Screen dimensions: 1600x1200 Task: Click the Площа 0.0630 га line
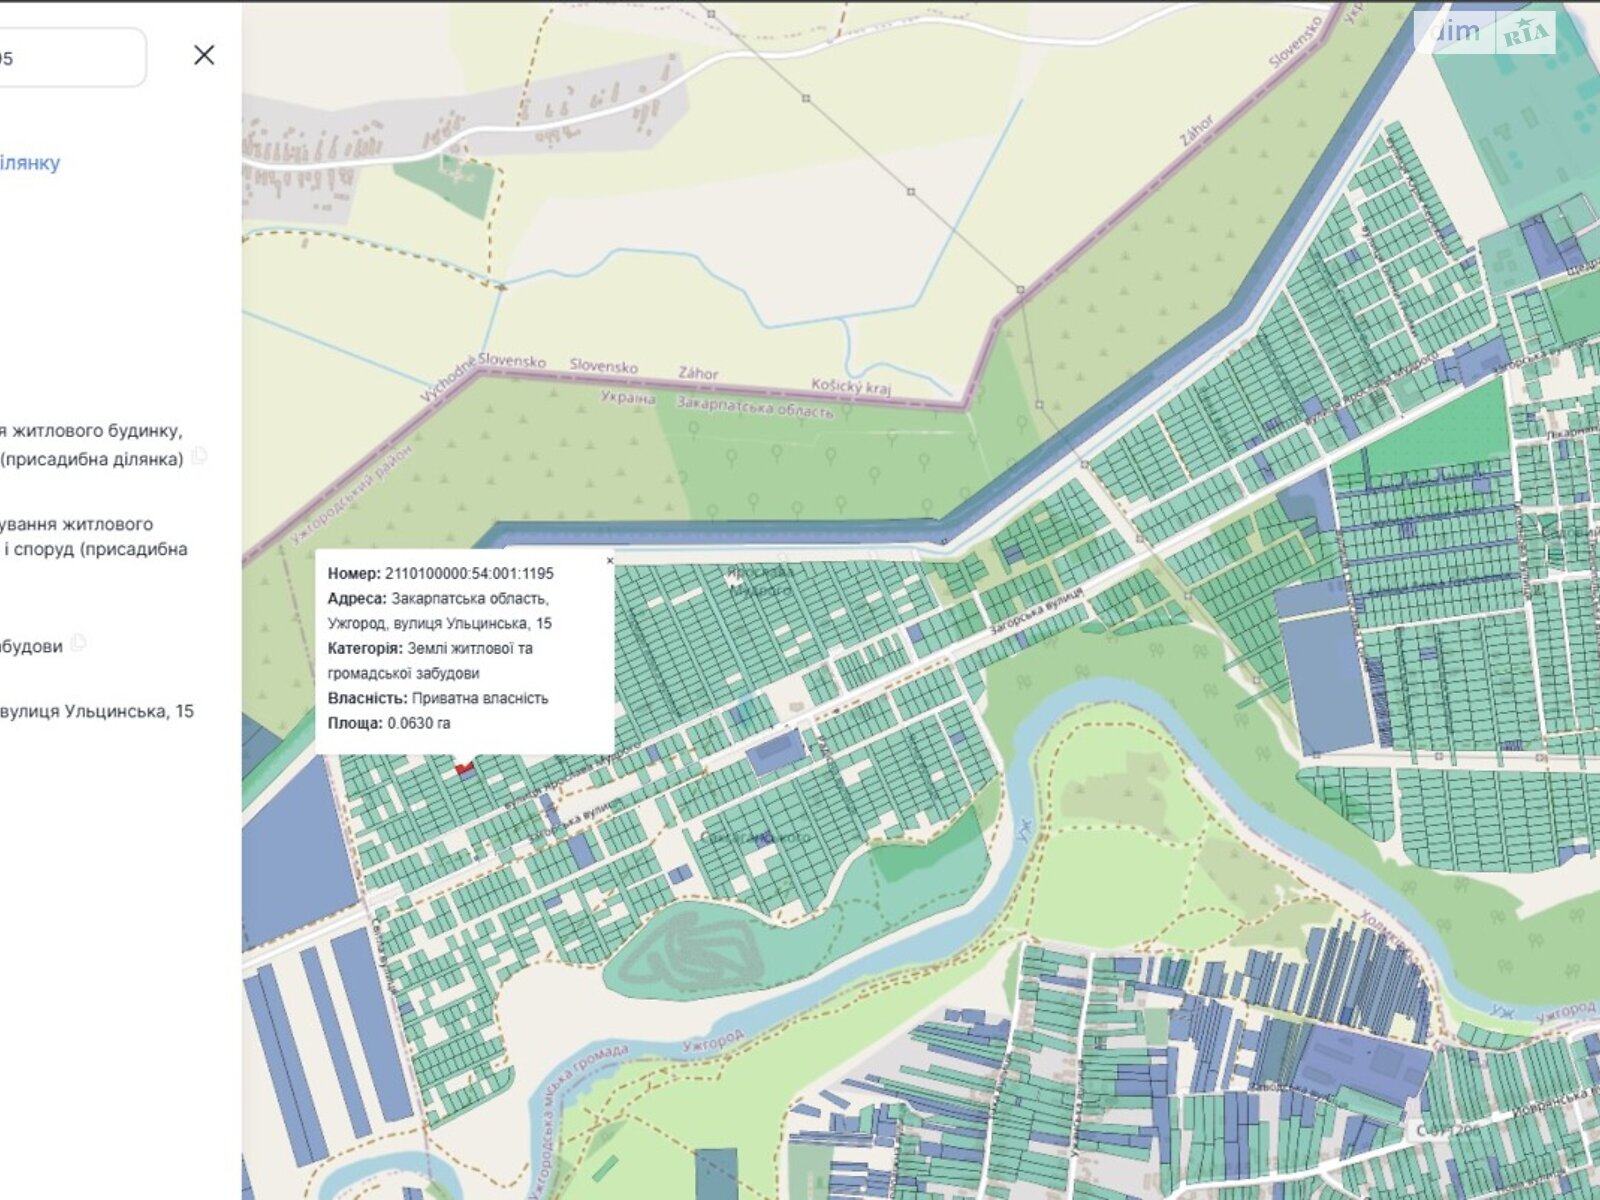pos(389,723)
